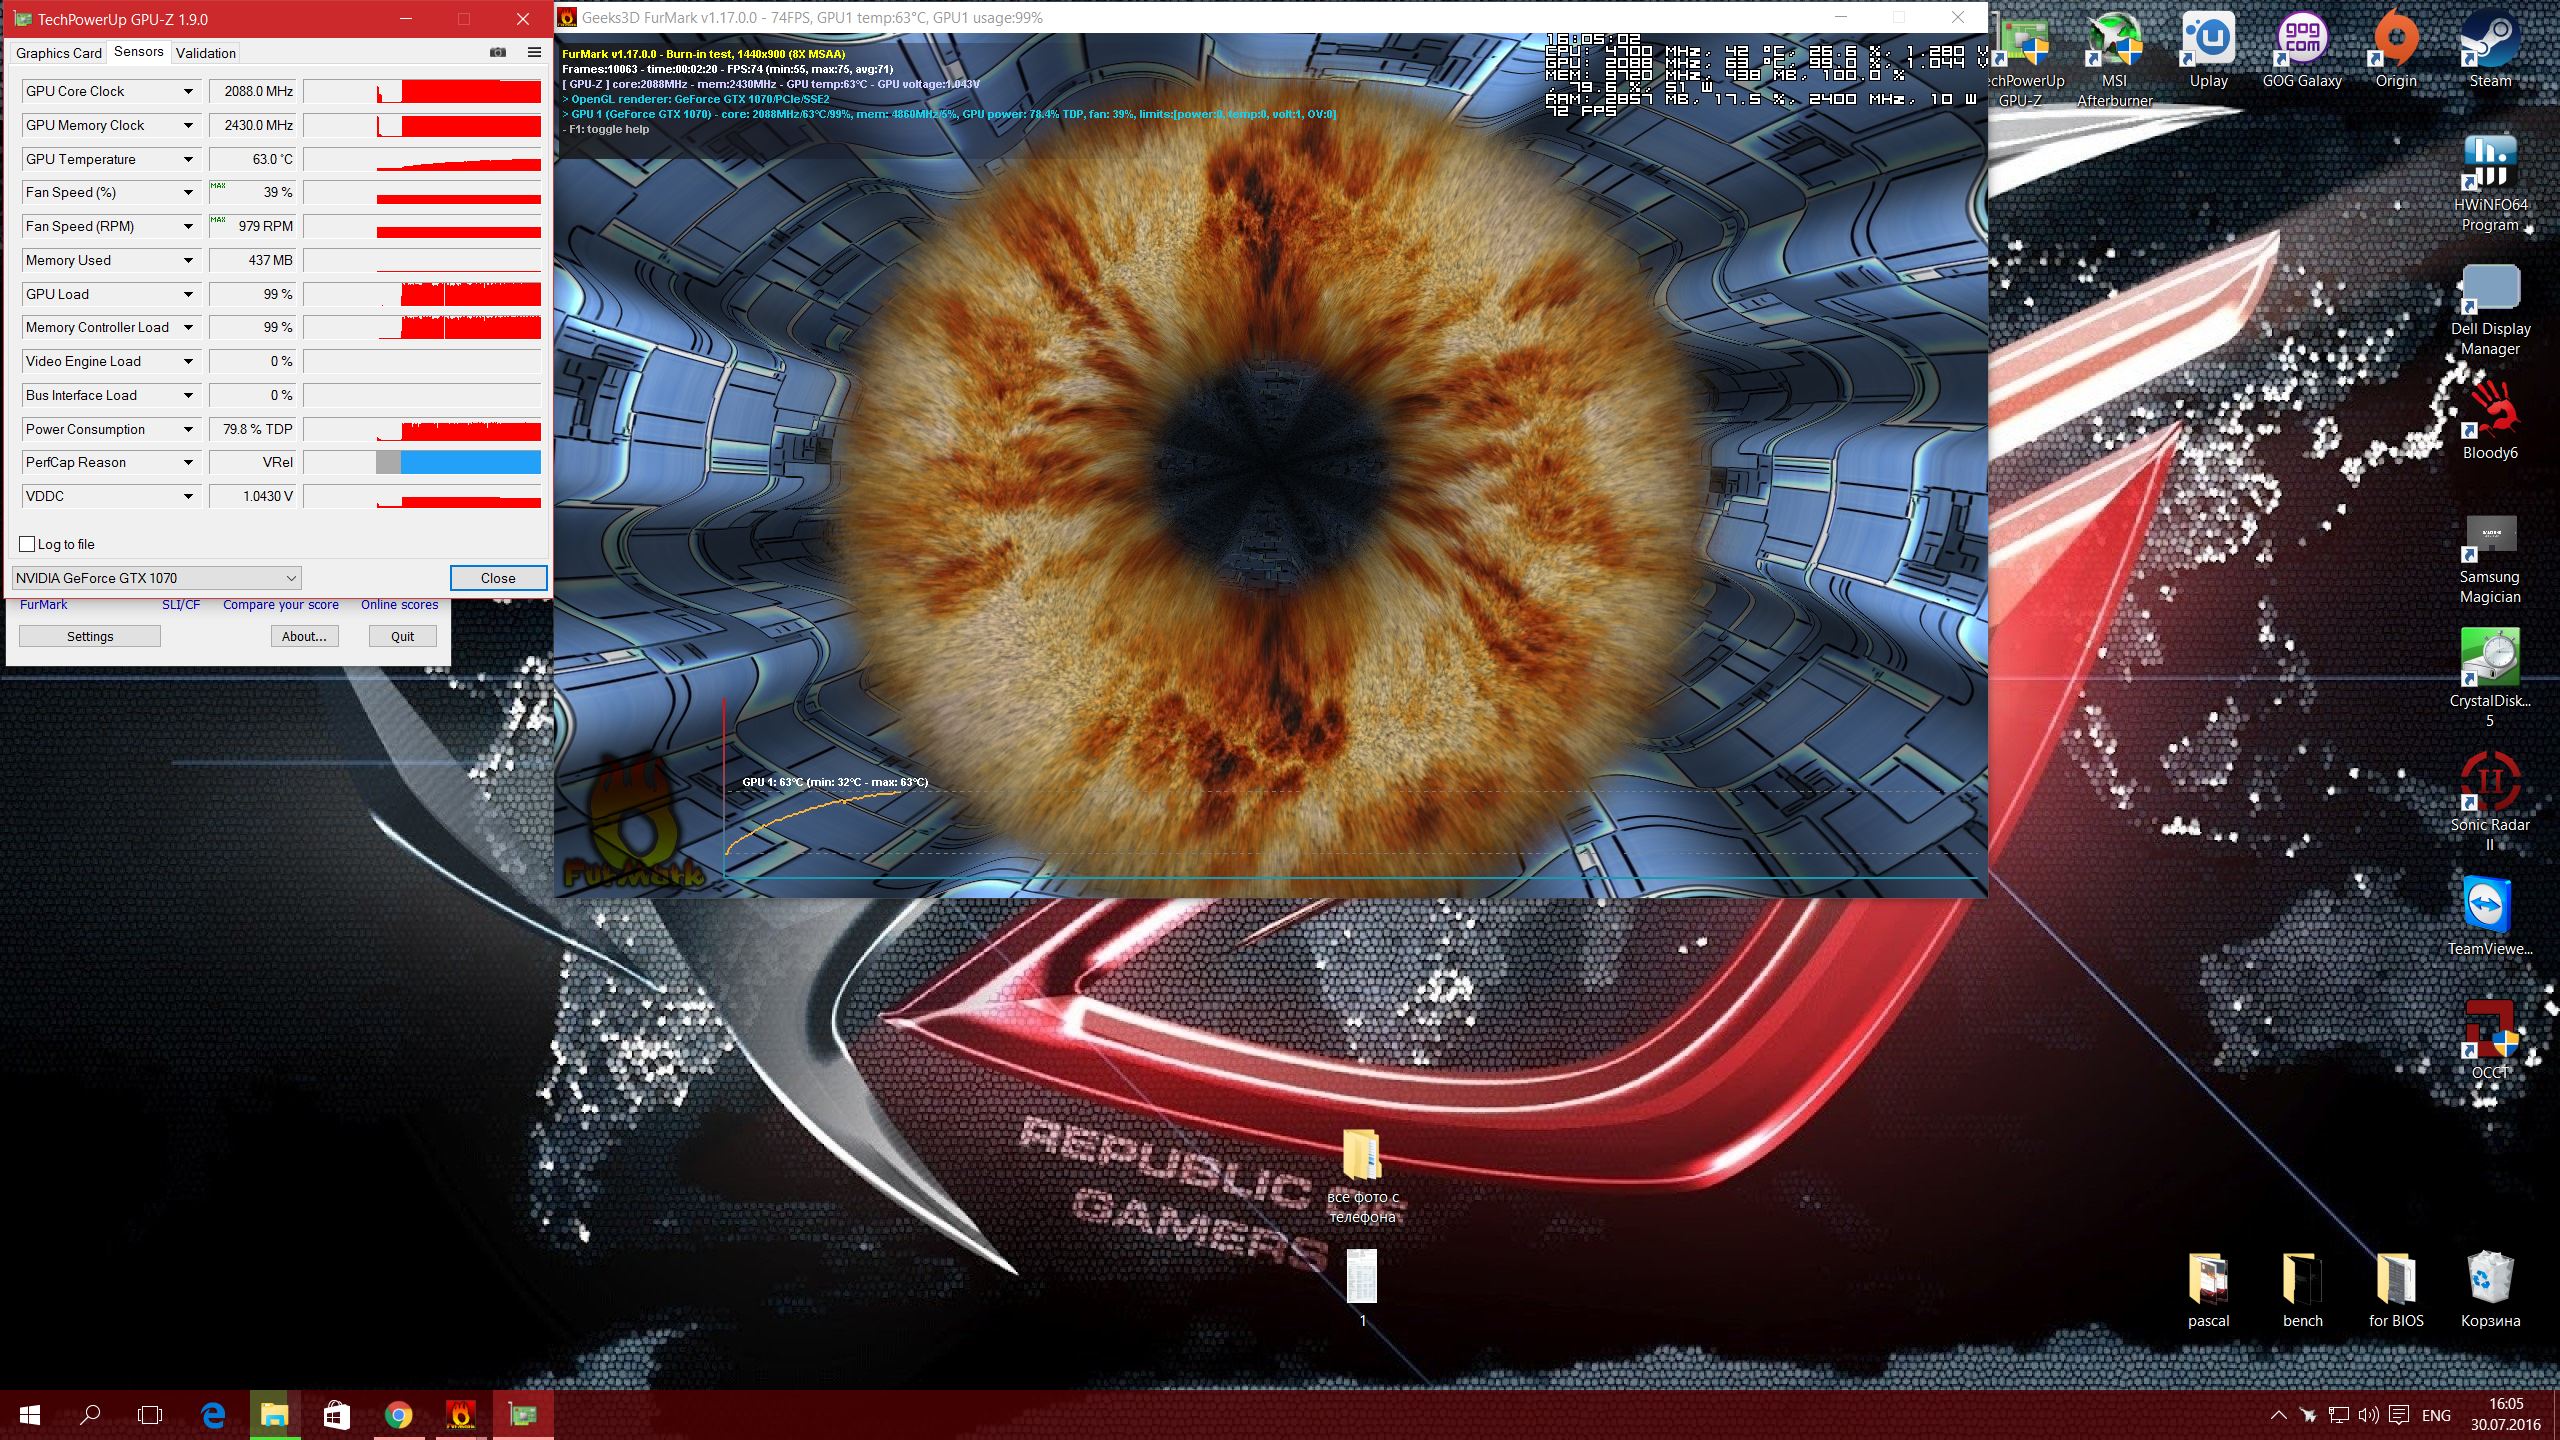
Task: Open the Fan Speed (%) dropdown arrow
Action: [188, 192]
